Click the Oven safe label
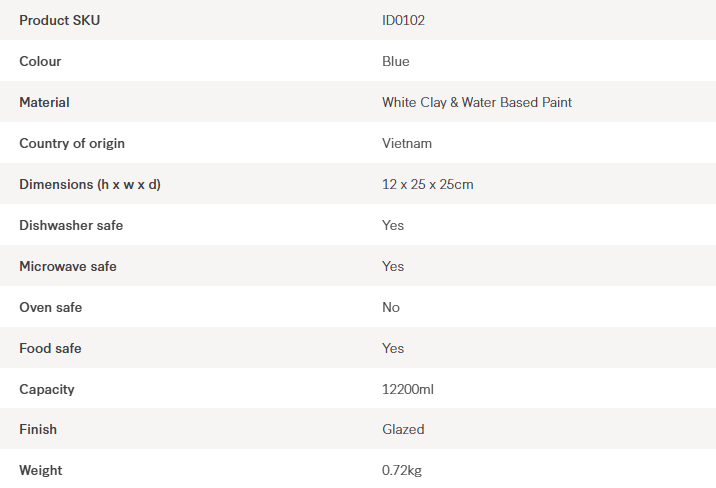716x488 pixels. (x=51, y=307)
